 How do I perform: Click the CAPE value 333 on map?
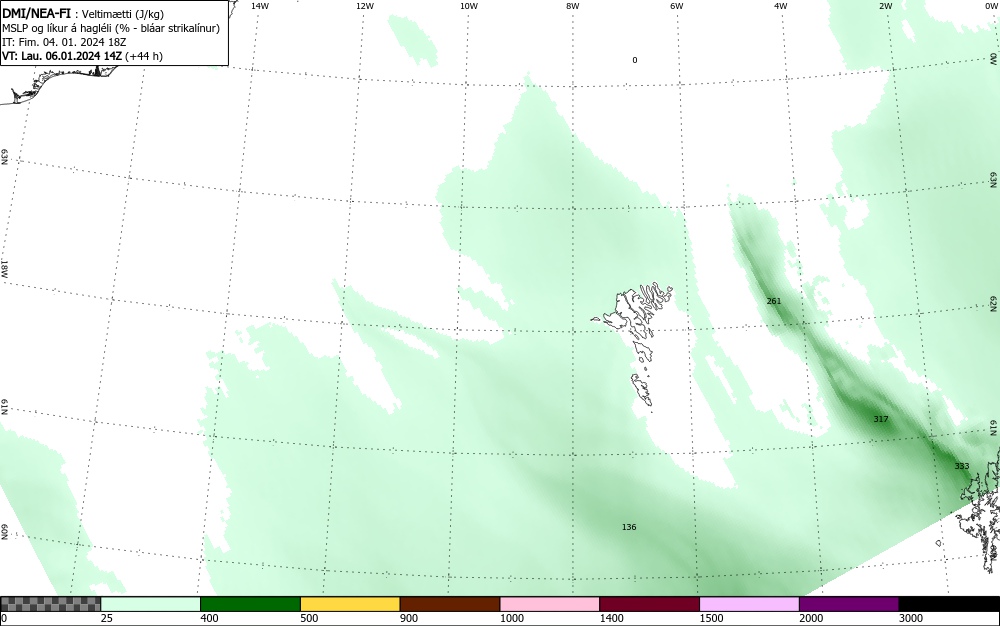(962, 466)
